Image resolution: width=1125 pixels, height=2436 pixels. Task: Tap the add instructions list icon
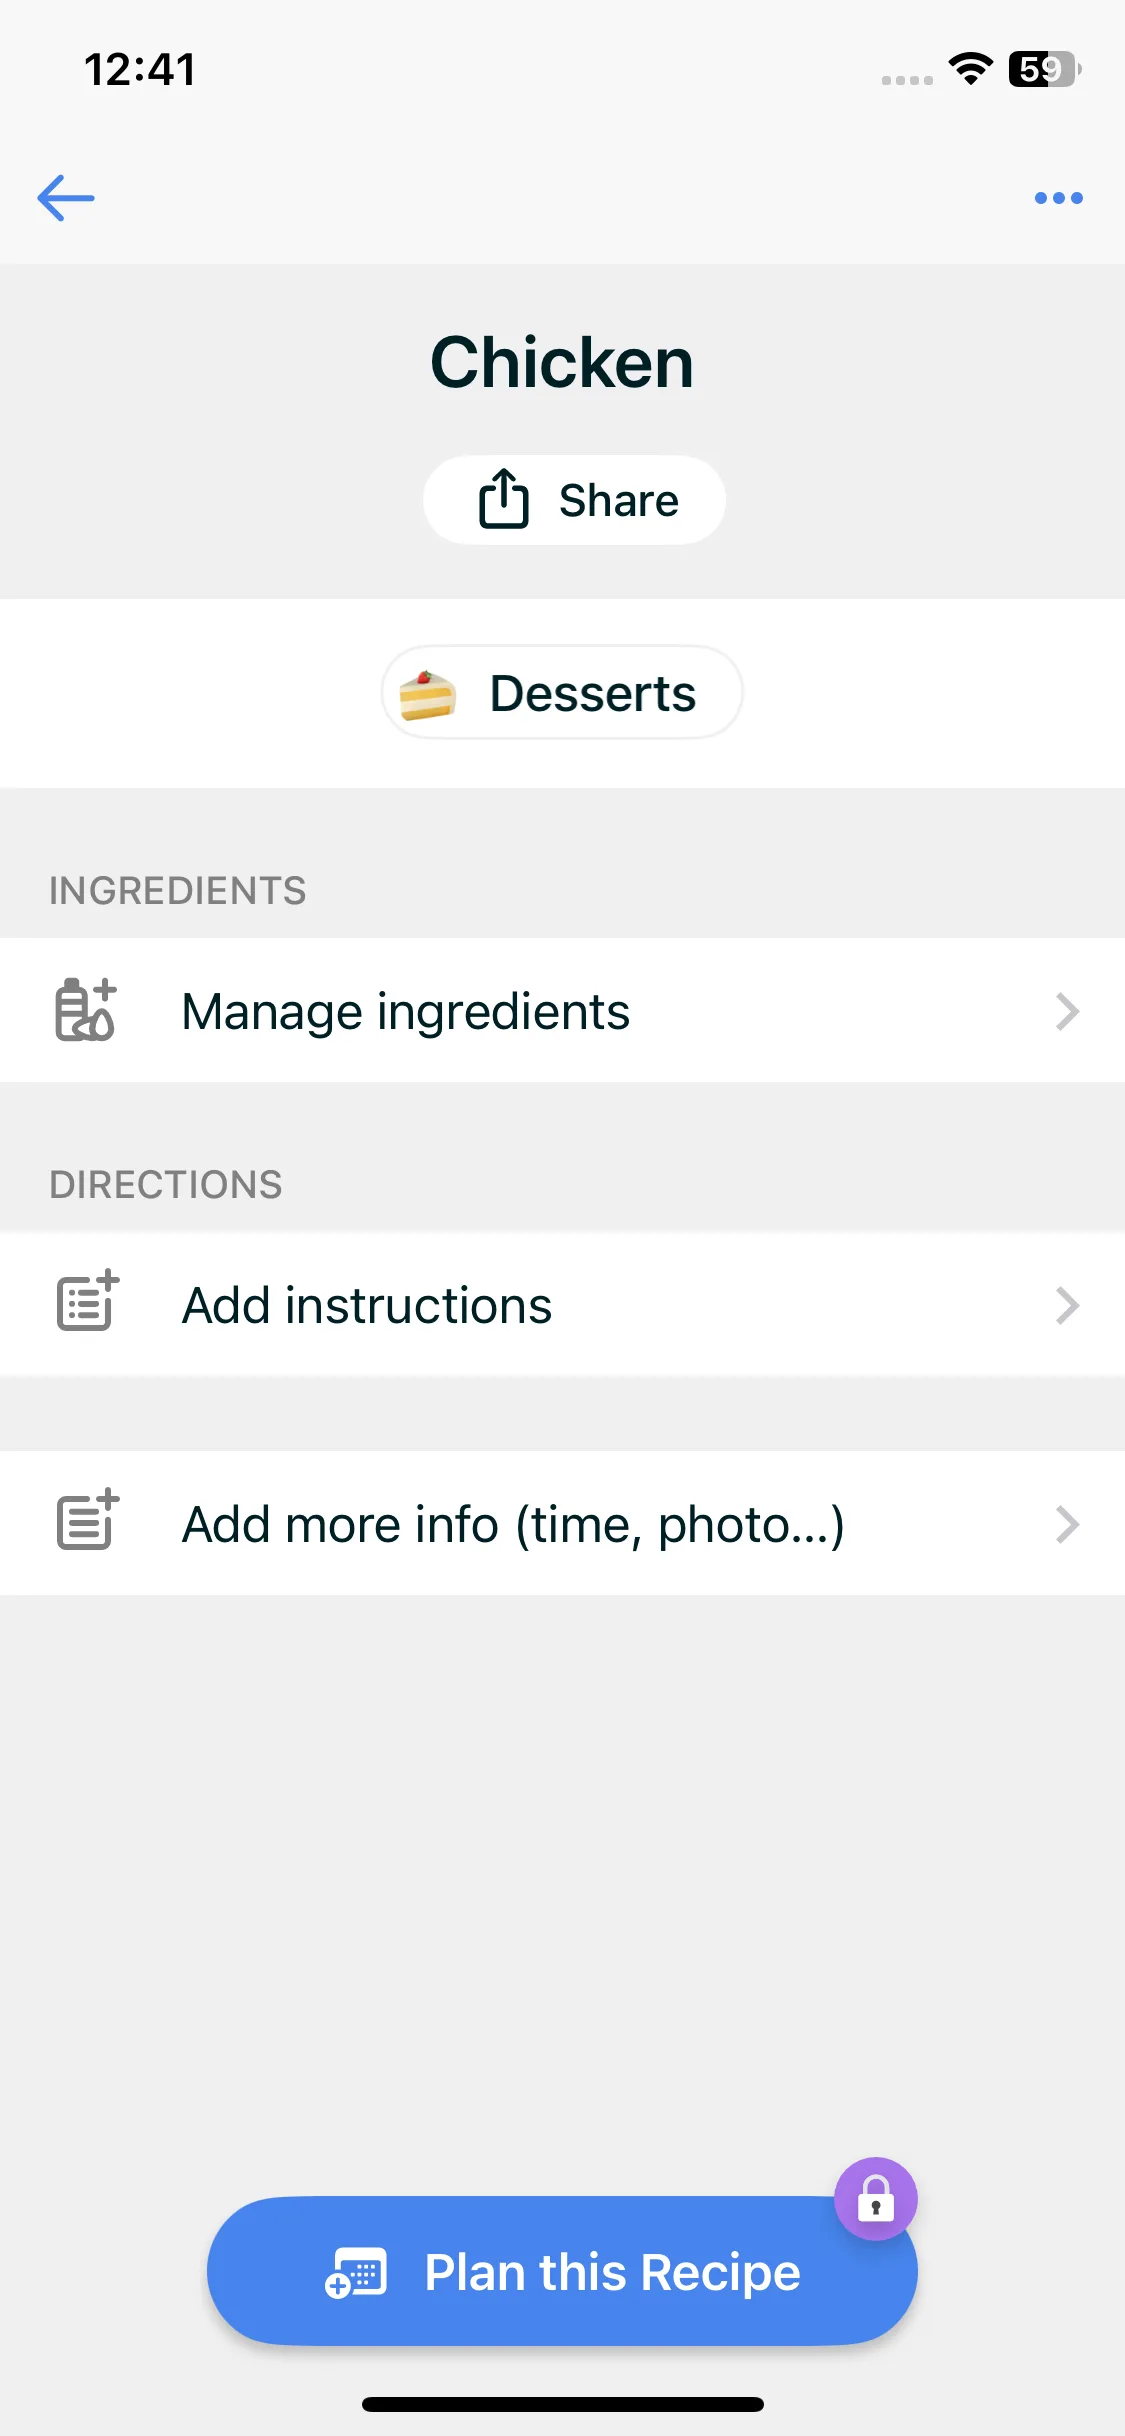coord(88,1304)
